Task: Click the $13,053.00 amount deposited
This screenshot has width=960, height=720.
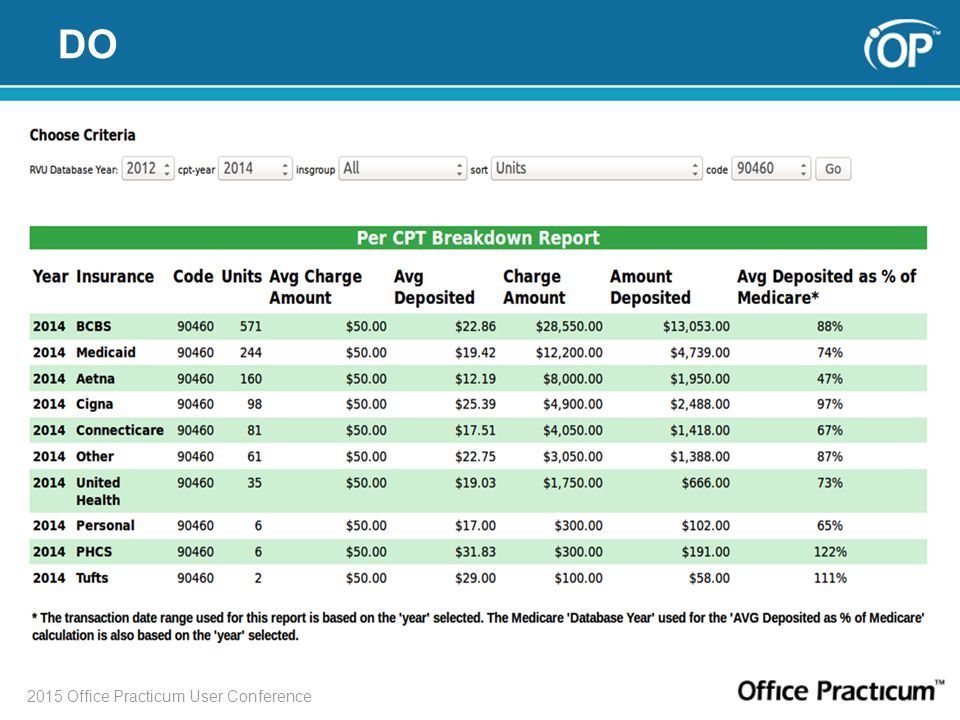Action: click(696, 327)
